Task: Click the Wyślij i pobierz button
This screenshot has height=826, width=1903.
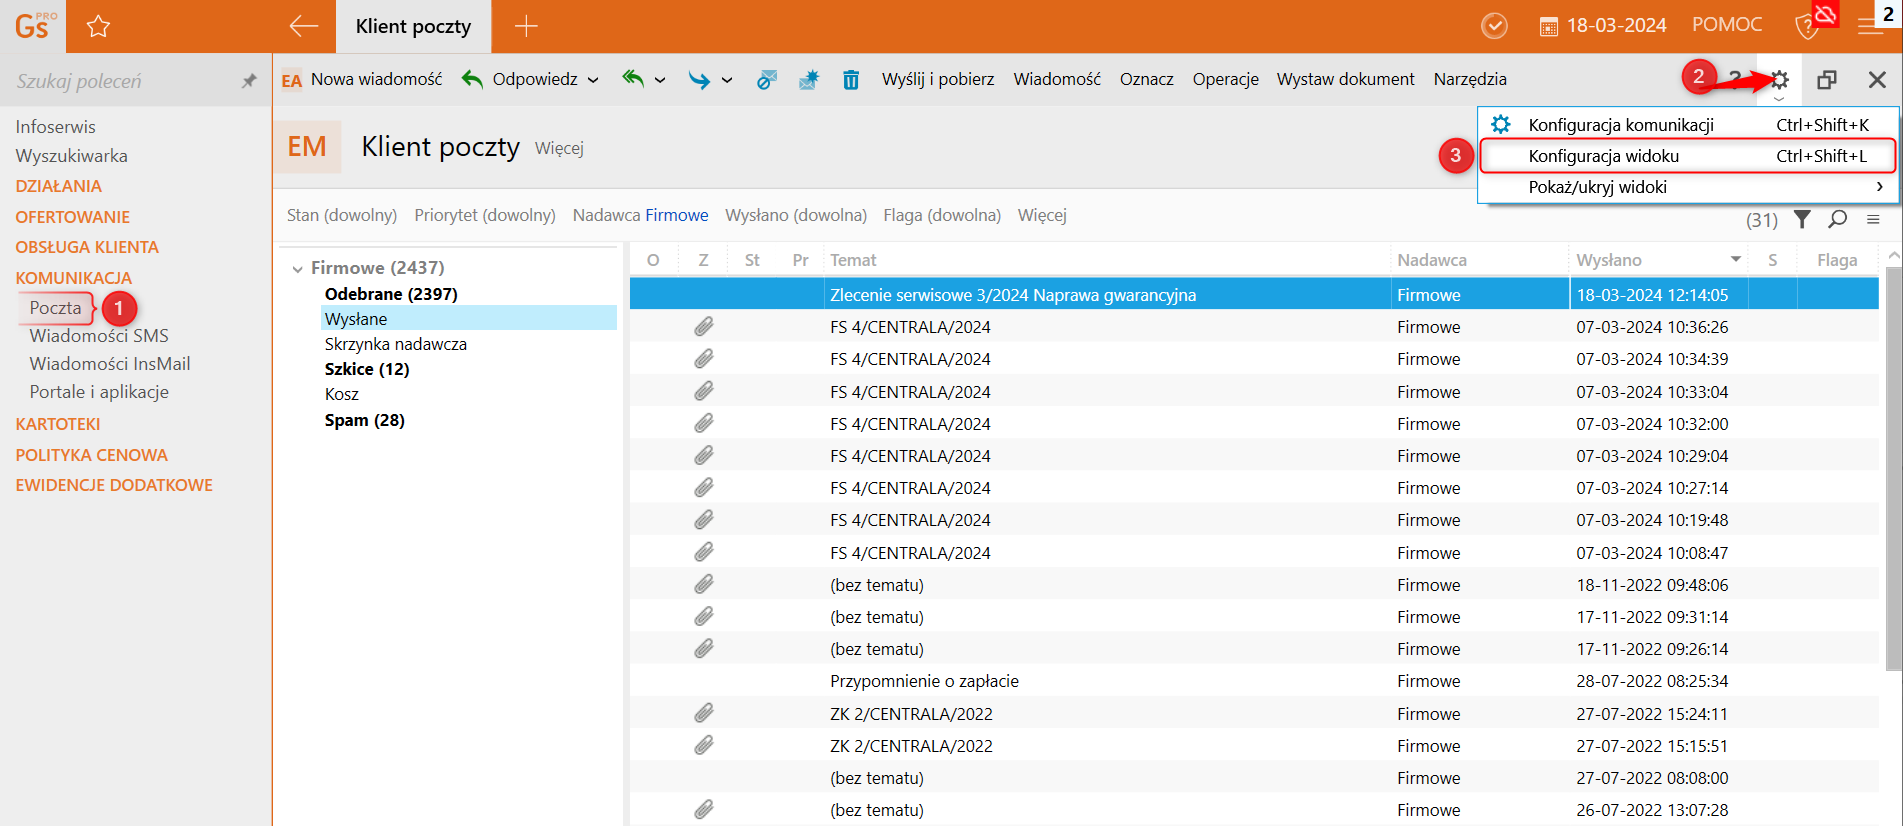Action: pos(937,79)
